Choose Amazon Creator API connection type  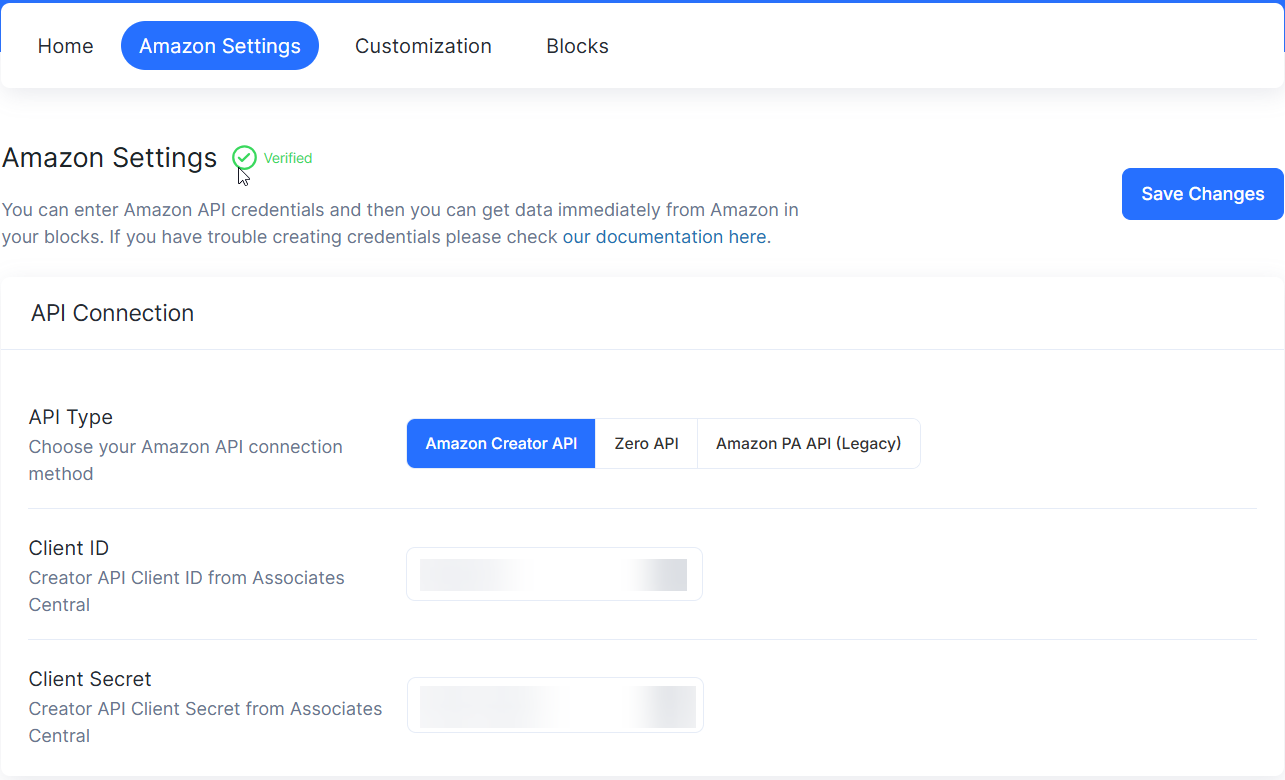coord(501,443)
